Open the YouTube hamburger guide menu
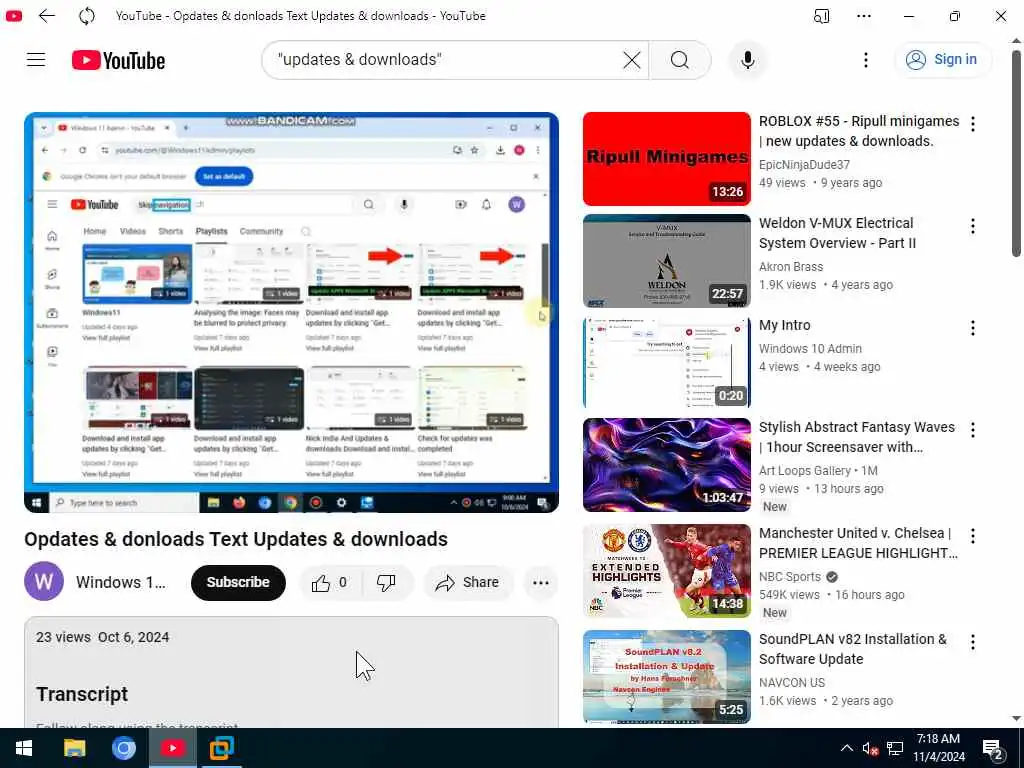Viewport: 1024px width, 768px height. (36, 60)
